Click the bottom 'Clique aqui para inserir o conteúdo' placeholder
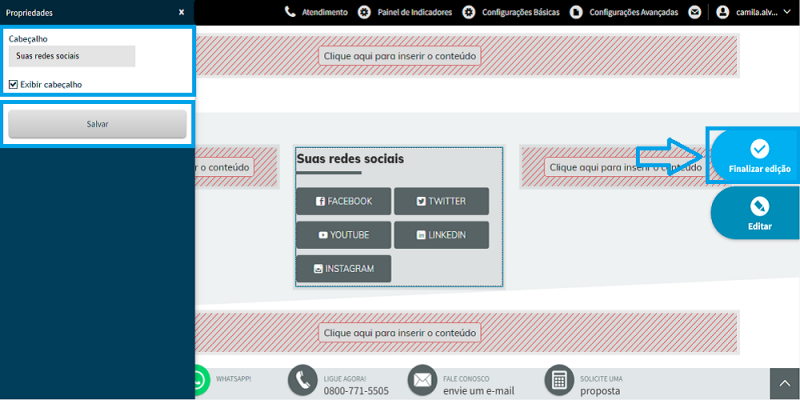Screen dimensions: 800x400 coord(399,333)
